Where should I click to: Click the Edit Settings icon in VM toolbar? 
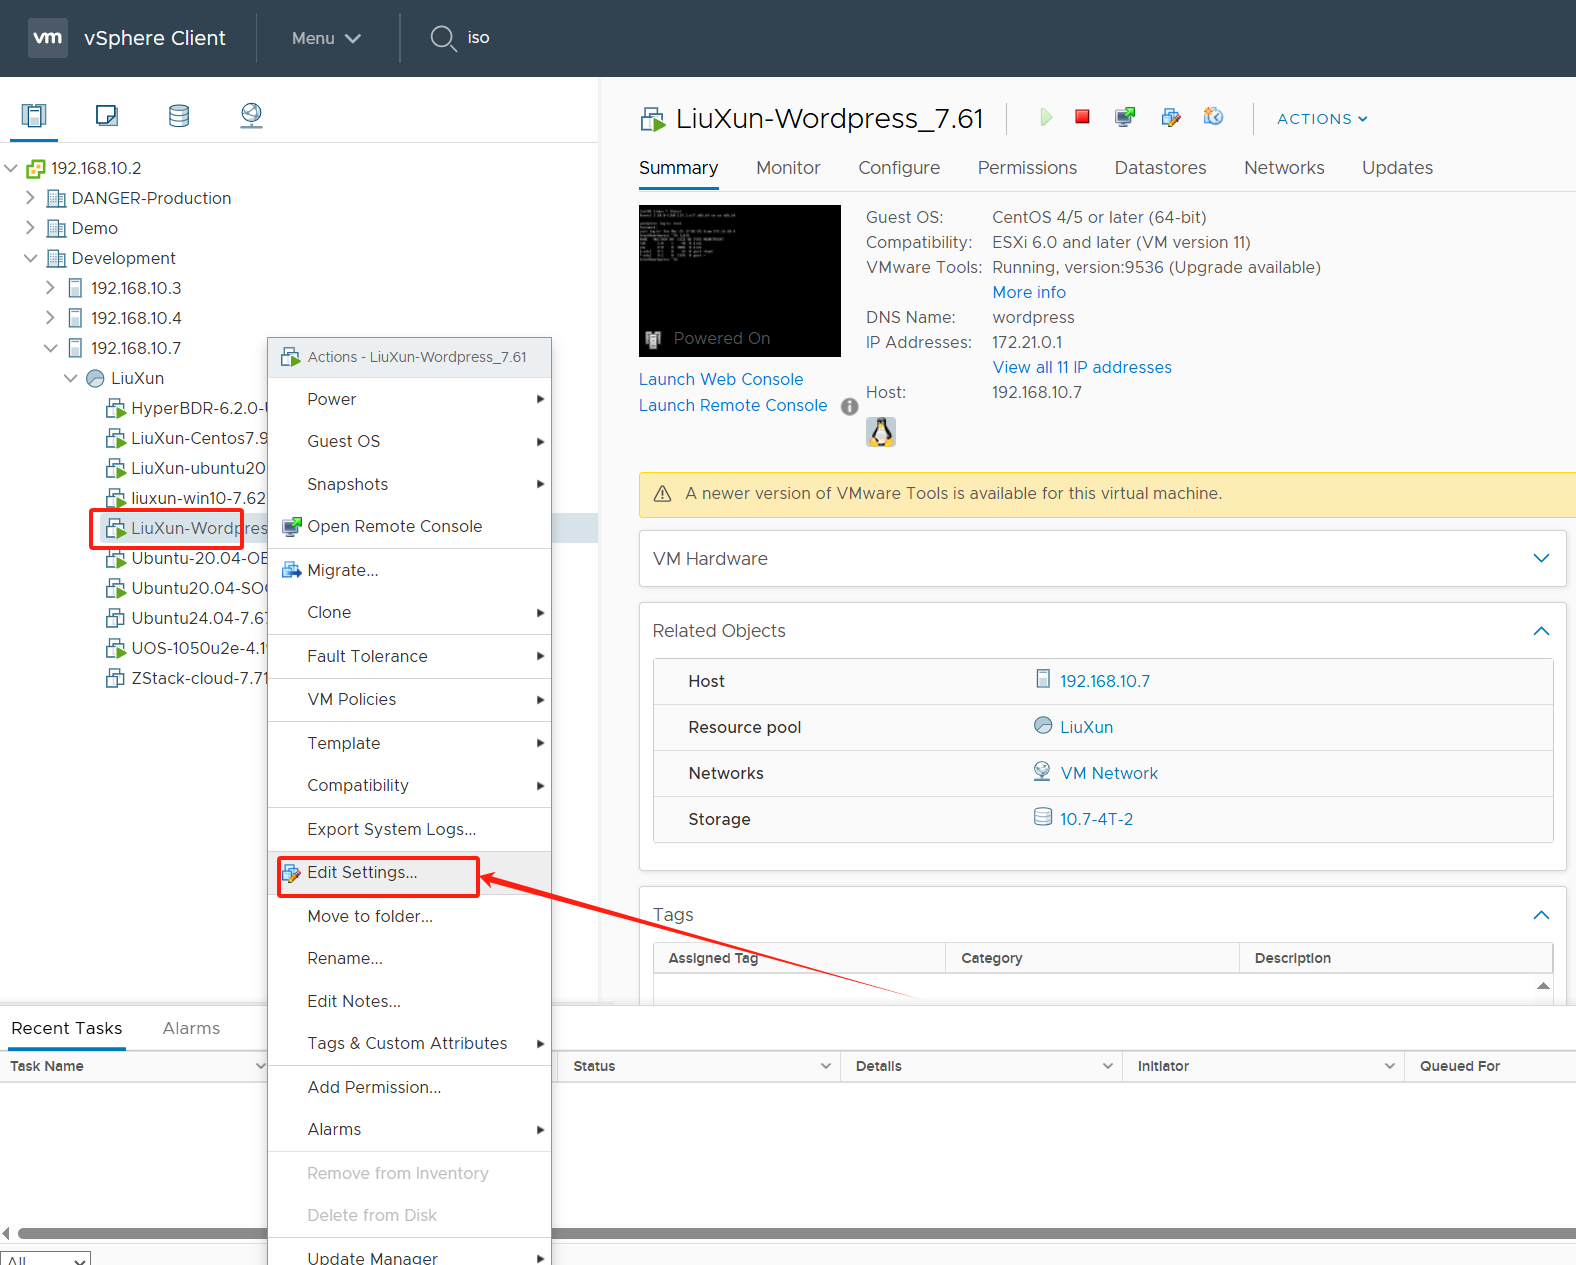1170,117
